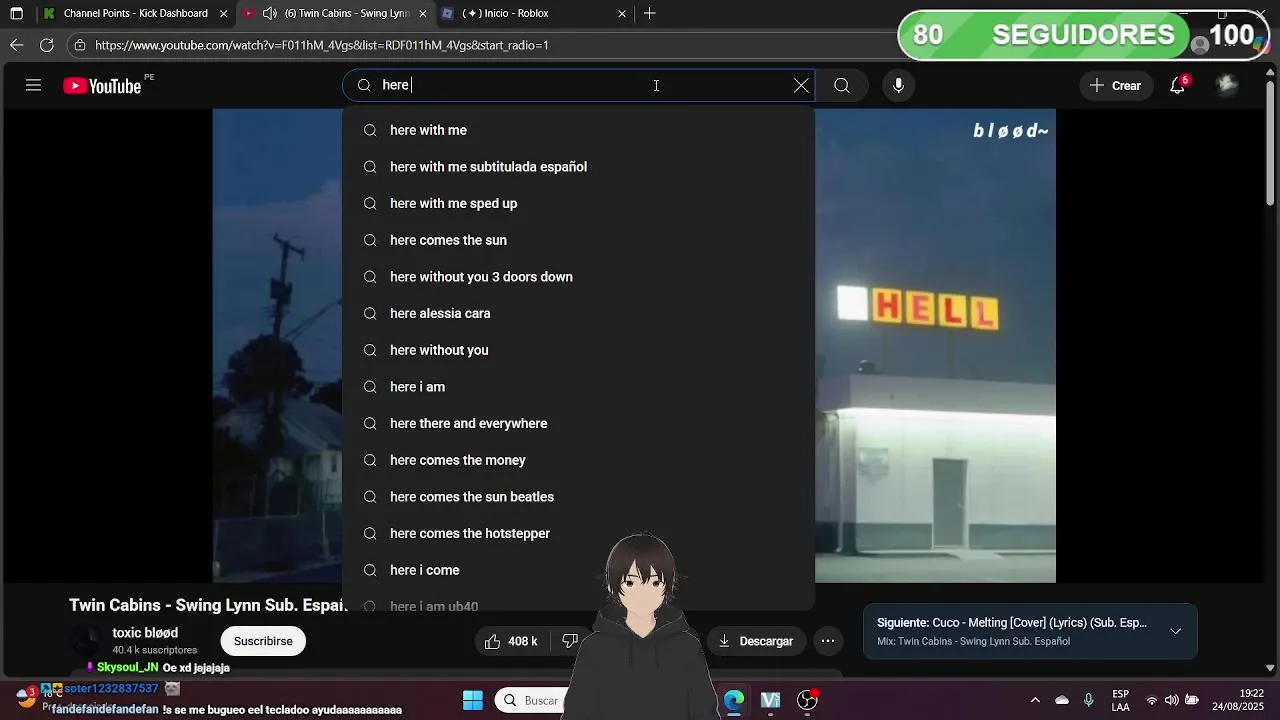Click the video player frame

[634, 345]
